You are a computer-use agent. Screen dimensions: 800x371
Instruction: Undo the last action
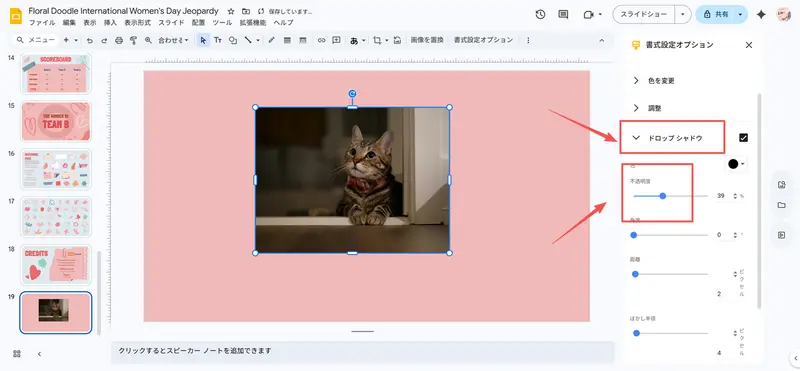tap(90, 40)
